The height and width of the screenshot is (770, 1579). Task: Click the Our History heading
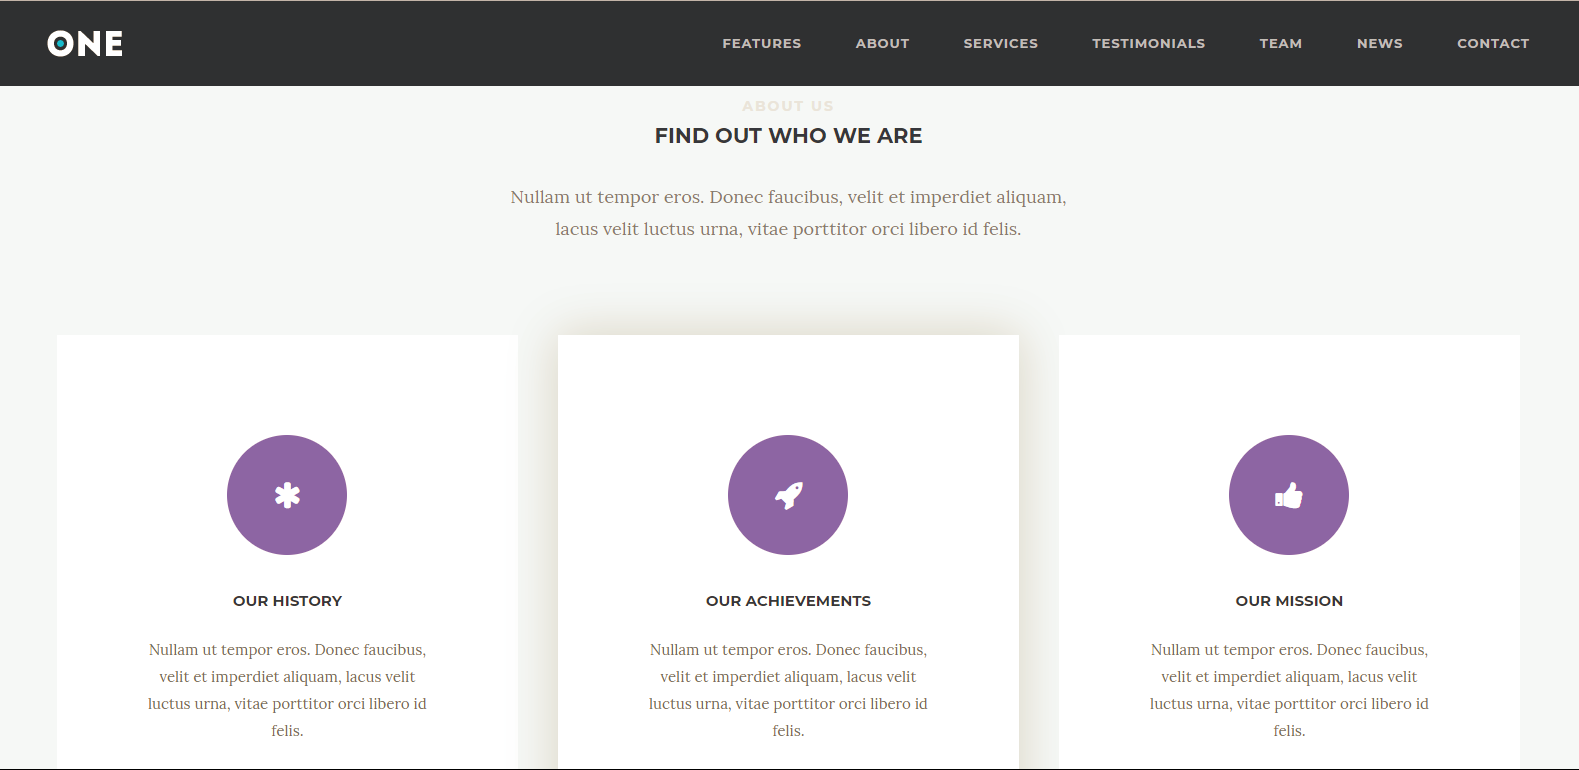287,601
